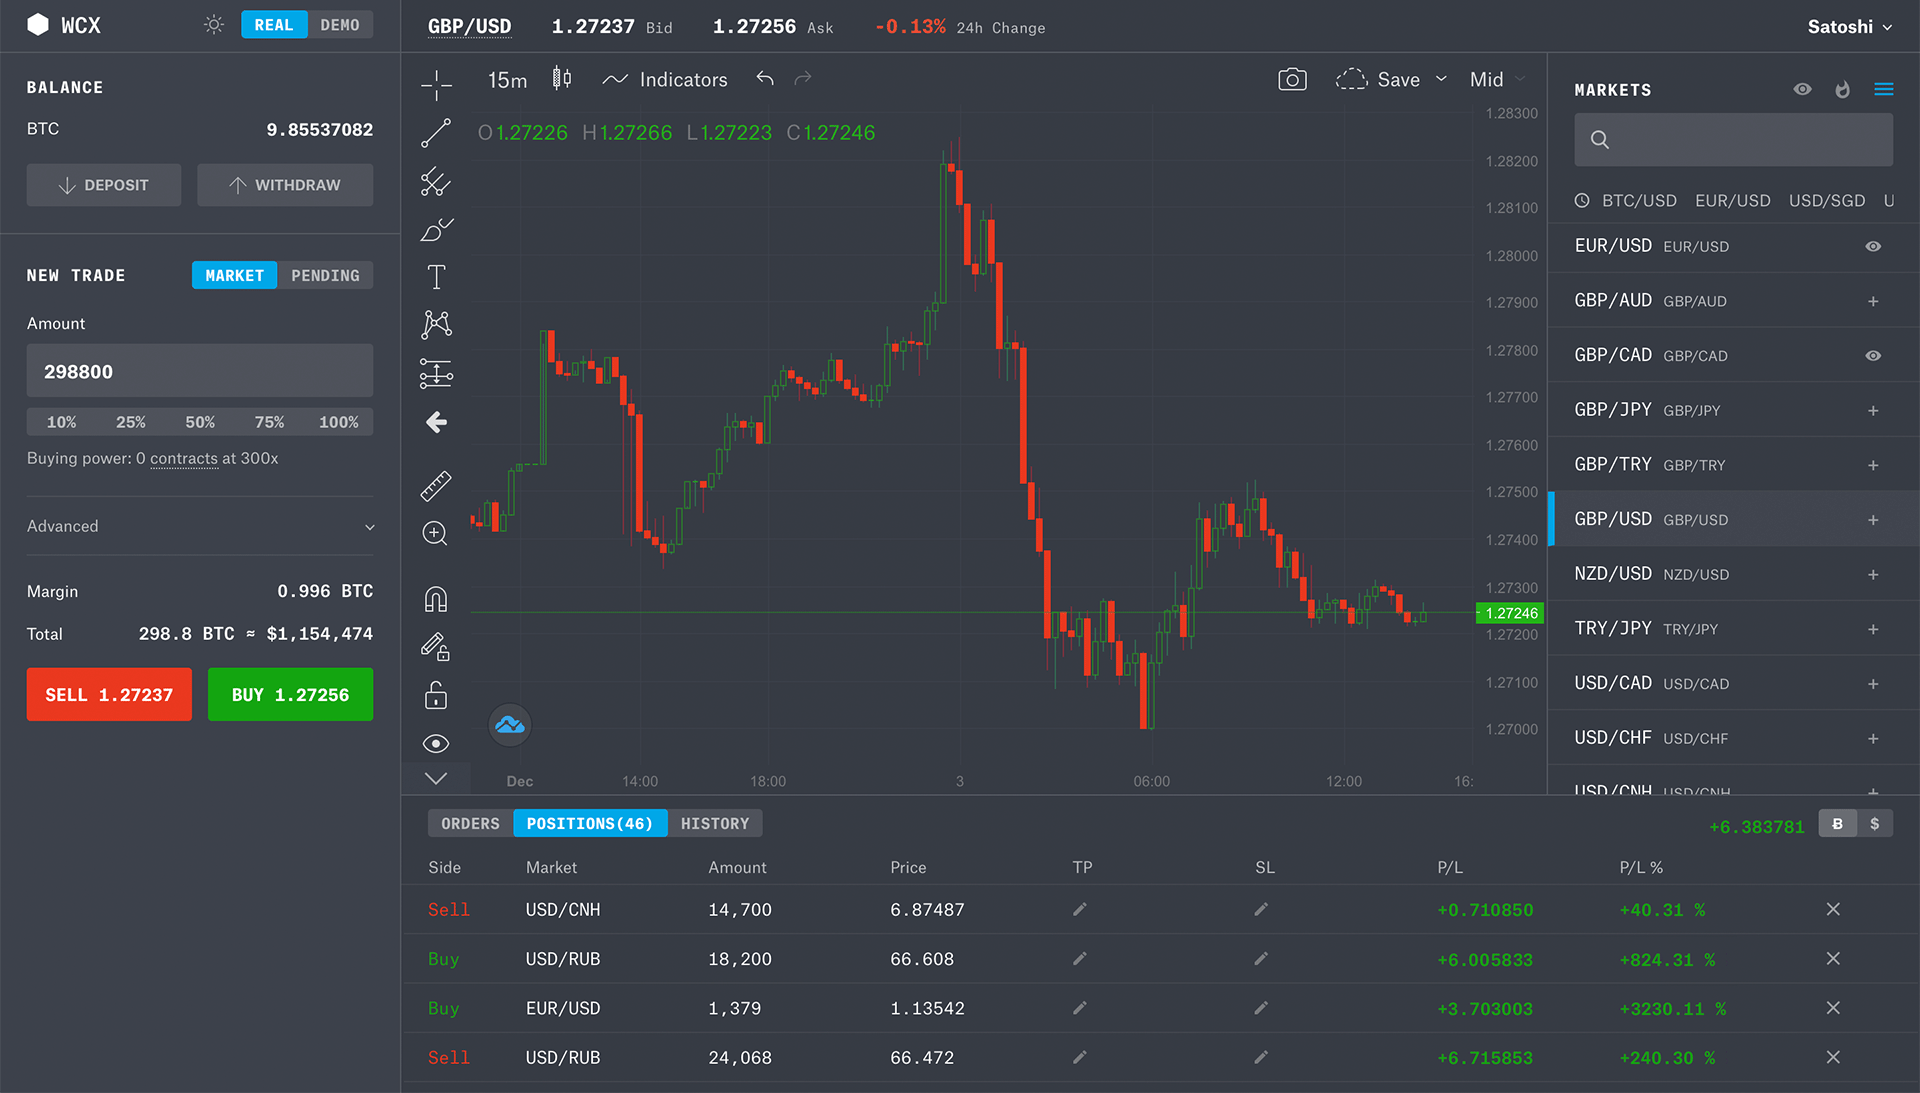1920x1093 pixels.
Task: Toggle REAL trading mode
Action: pyautogui.click(x=268, y=25)
